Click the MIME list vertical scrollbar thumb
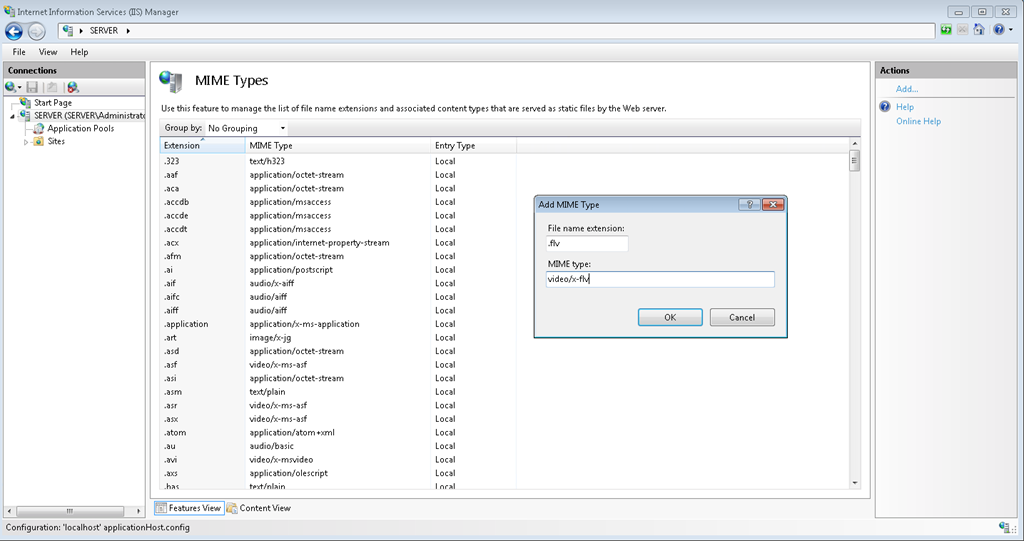This screenshot has width=1024, height=541. 855,160
